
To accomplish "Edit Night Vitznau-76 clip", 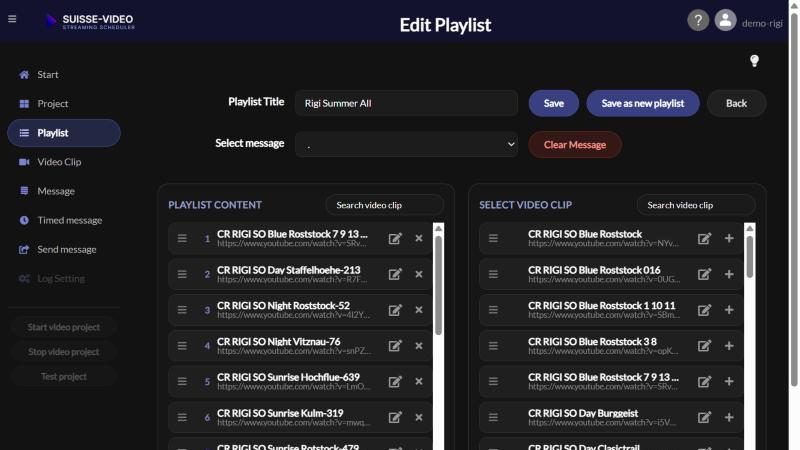I will pyautogui.click(x=395, y=345).
